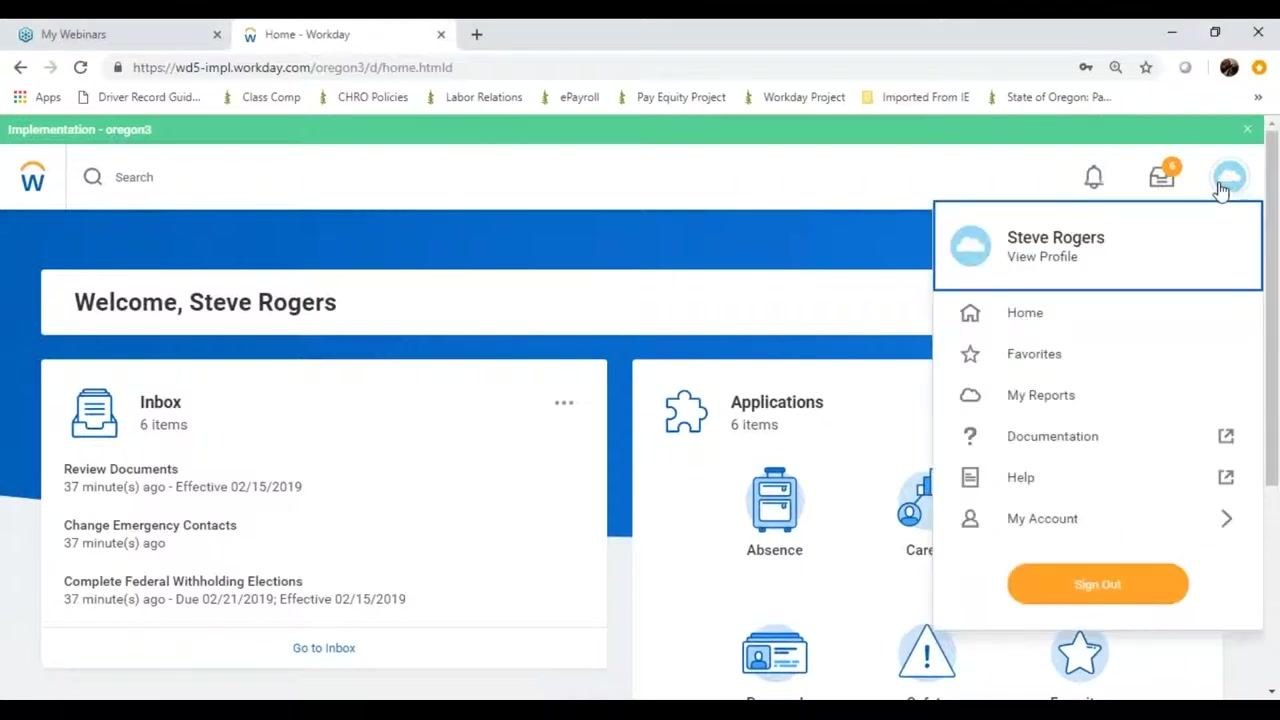The width and height of the screenshot is (1280, 720).
Task: Open Inbox worklet more options ellipsis
Action: 564,403
